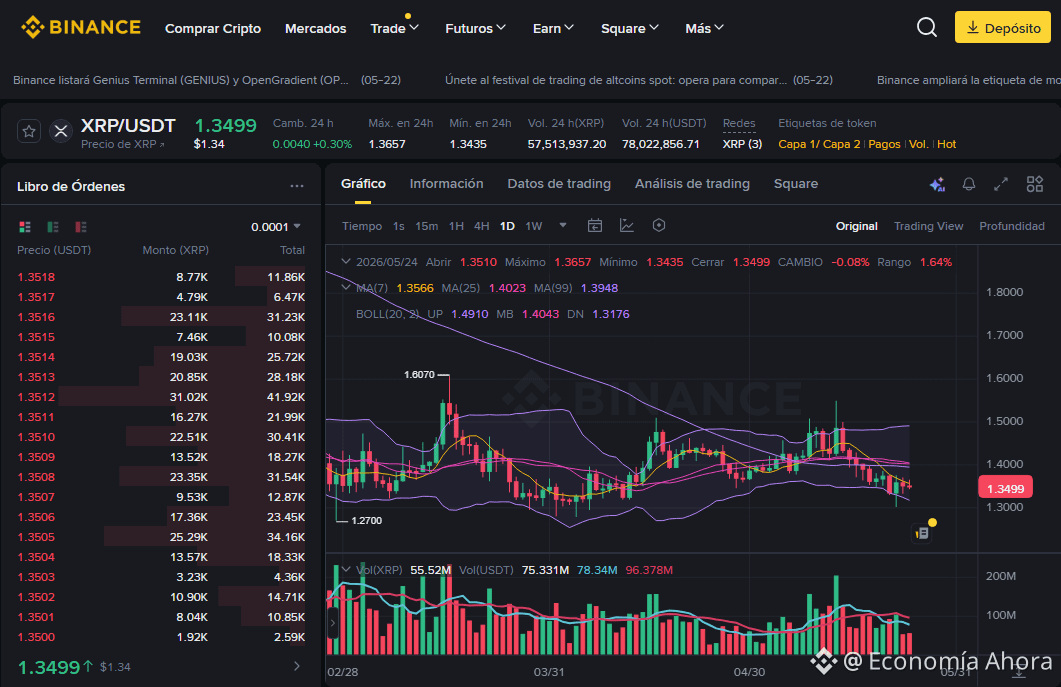Open chart layout grid icon
The height and width of the screenshot is (687, 1061).
[x=1035, y=184]
